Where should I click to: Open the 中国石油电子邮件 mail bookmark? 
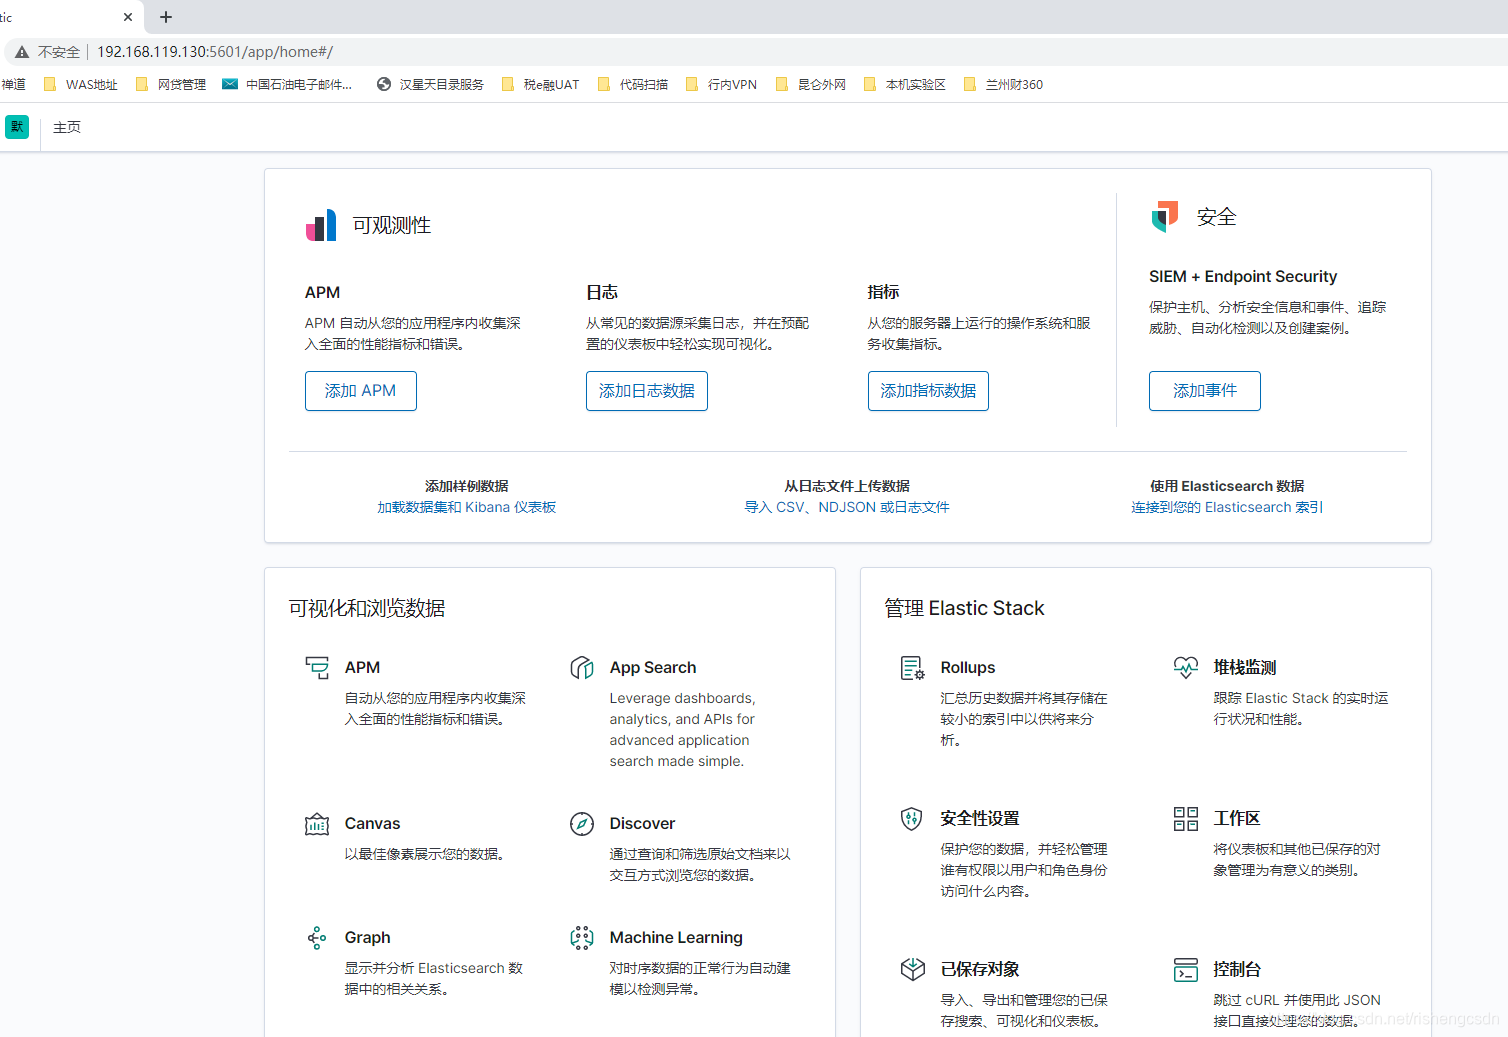click(x=287, y=85)
